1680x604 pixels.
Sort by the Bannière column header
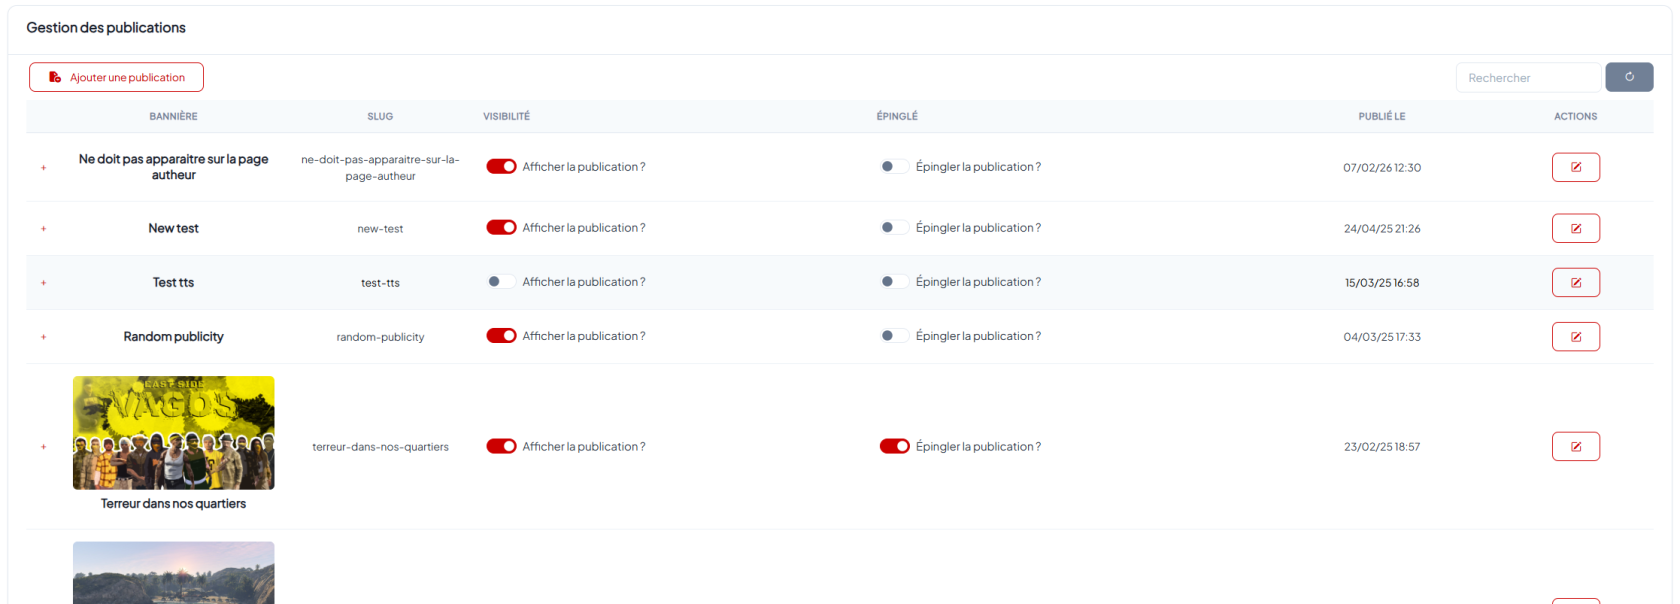[x=174, y=116]
